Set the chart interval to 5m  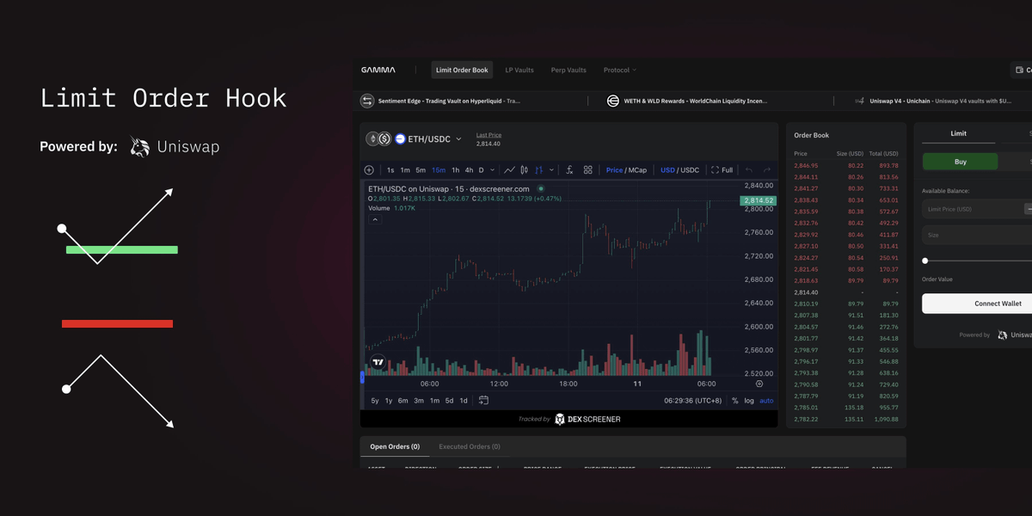coord(421,170)
